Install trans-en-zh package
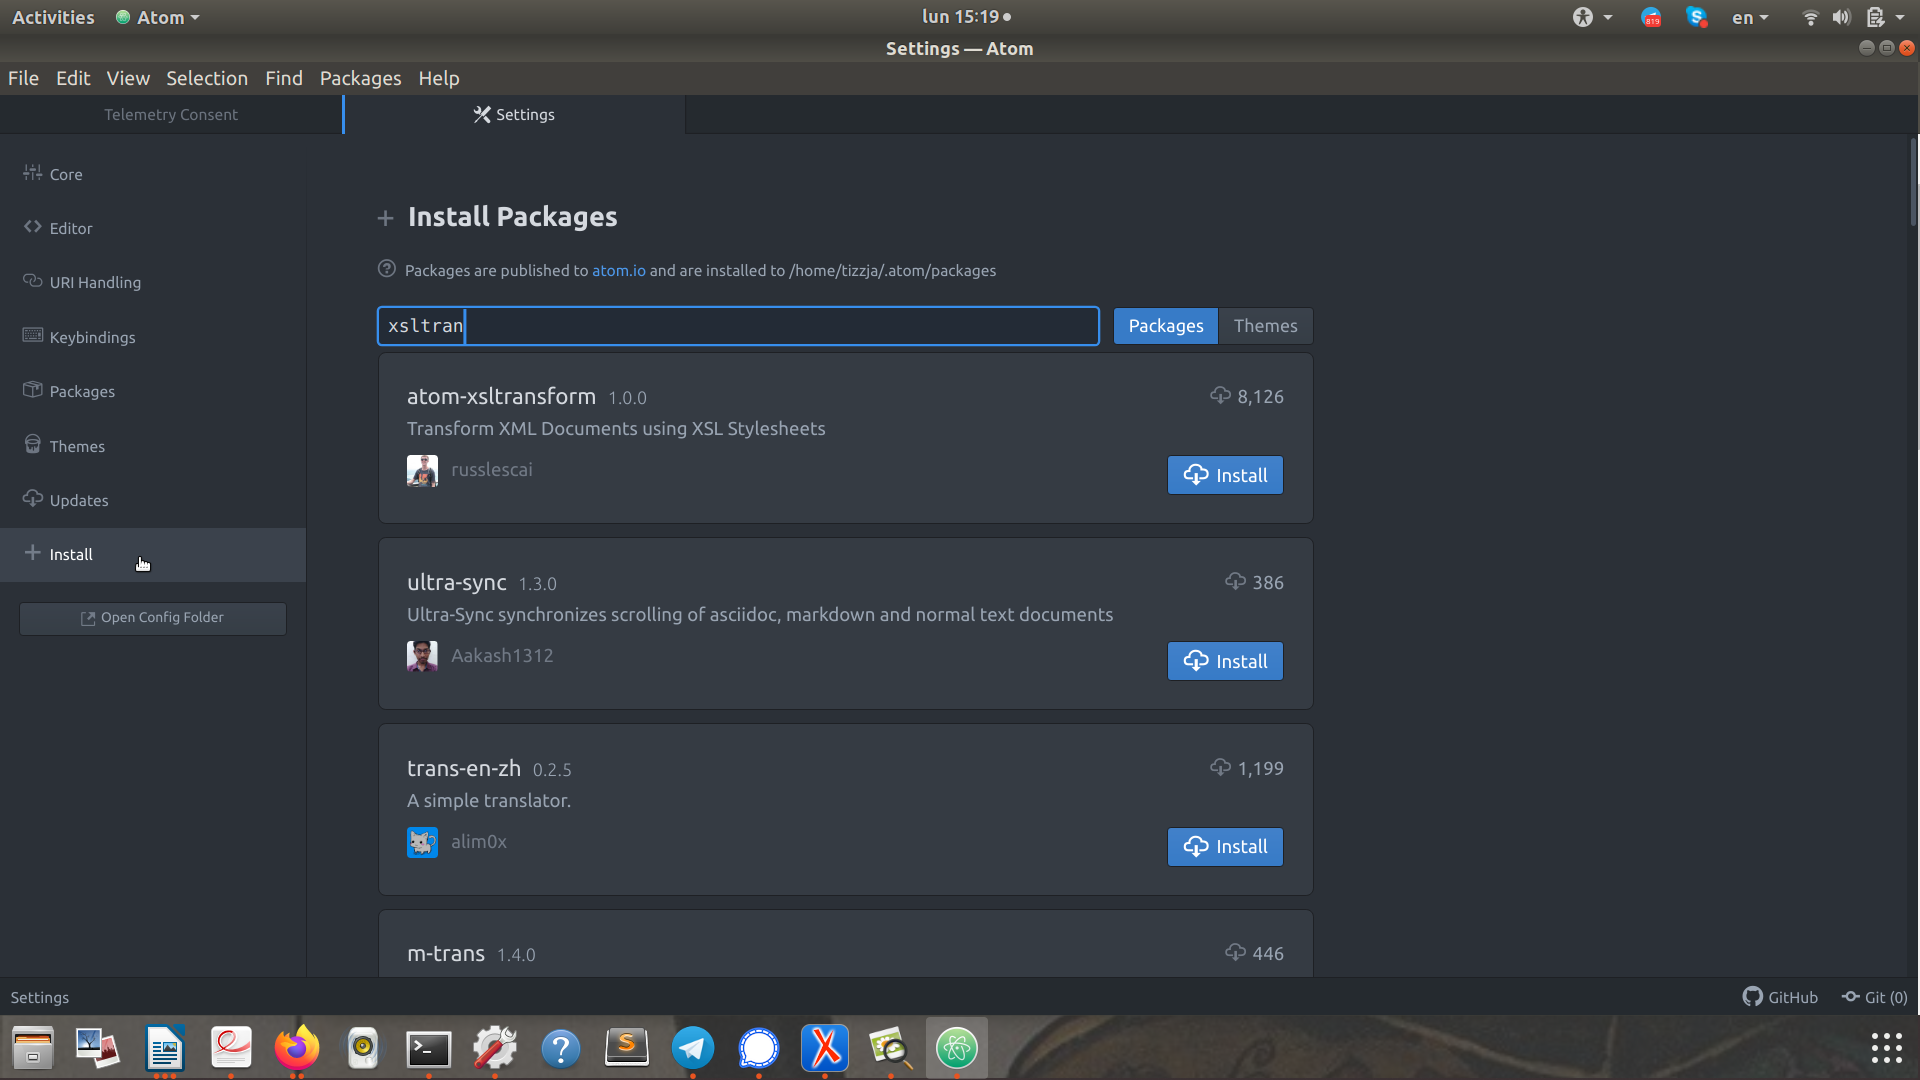This screenshot has width=1920, height=1080. 1225,847
